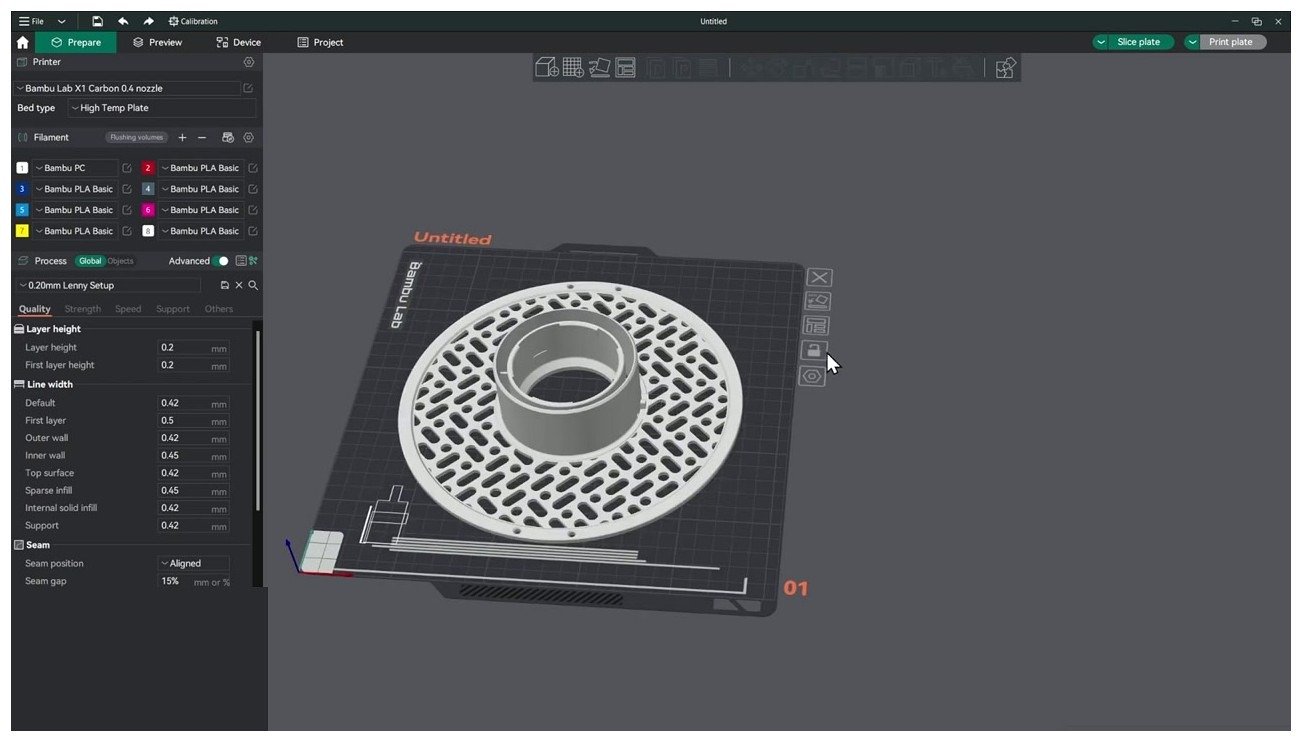1302x742 pixels.
Task: Click the process settings list icon
Action: [241, 261]
